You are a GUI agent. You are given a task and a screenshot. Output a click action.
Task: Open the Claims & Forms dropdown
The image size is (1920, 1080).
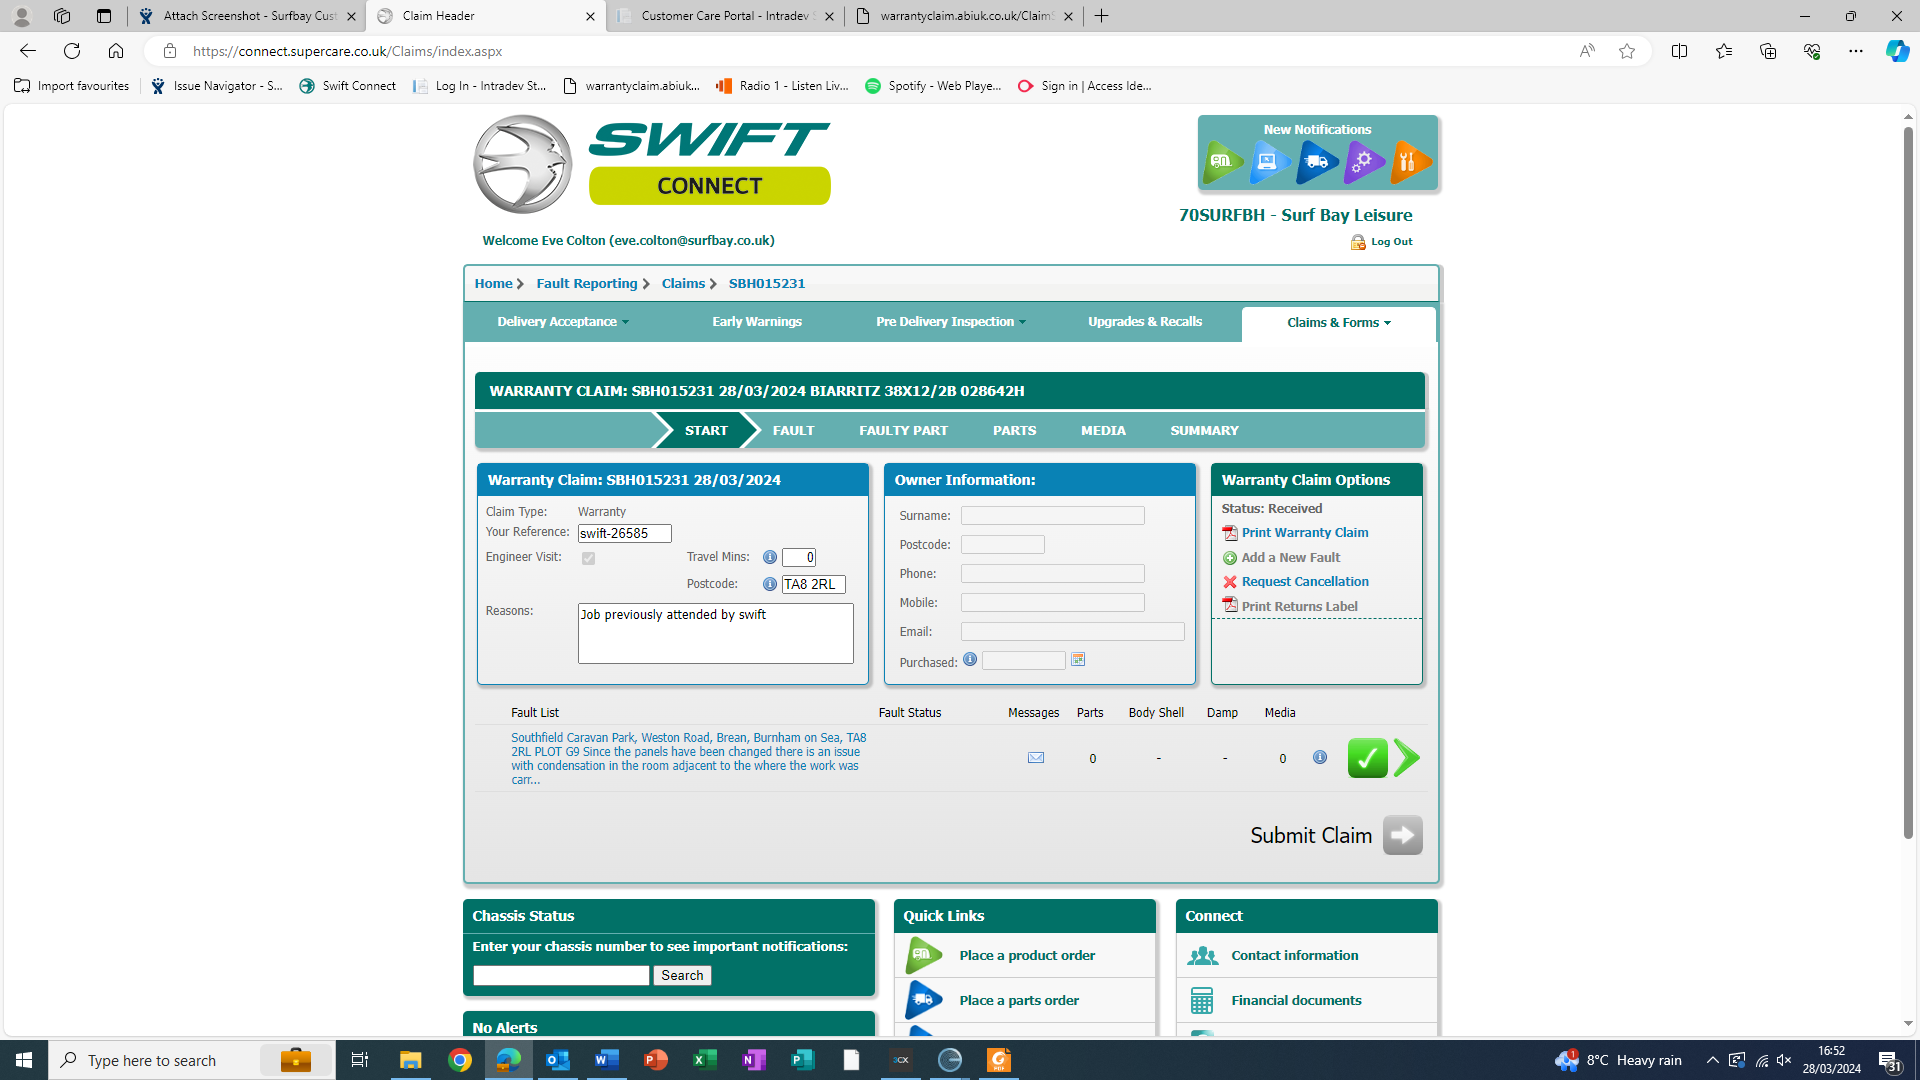(x=1338, y=323)
